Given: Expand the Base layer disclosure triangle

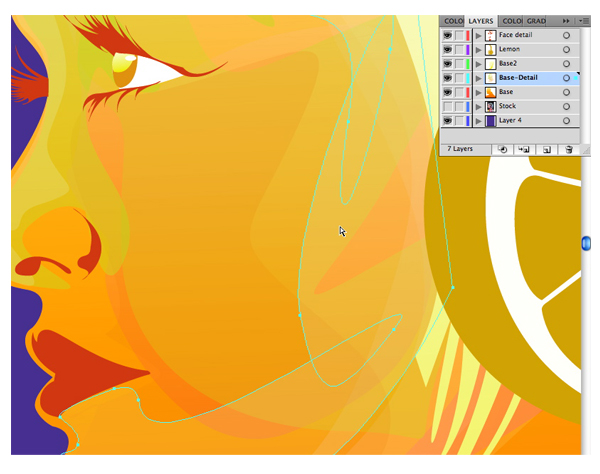Looking at the screenshot, I should (478, 92).
